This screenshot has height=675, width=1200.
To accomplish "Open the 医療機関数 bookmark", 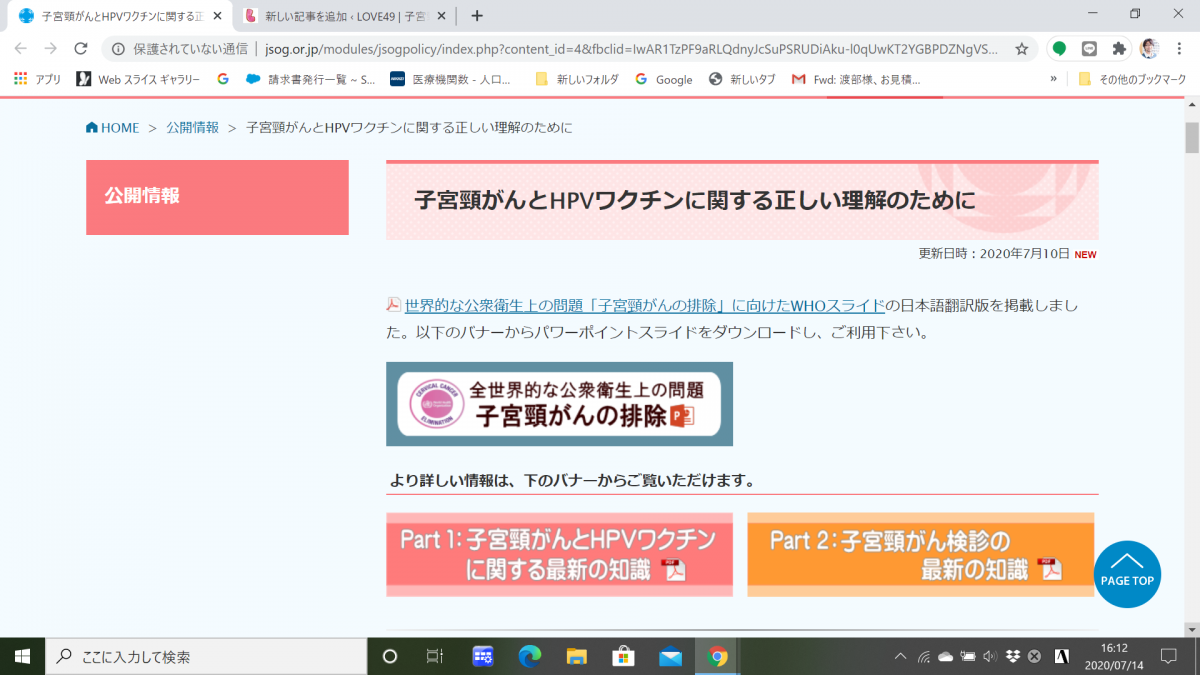I will pyautogui.click(x=450, y=79).
